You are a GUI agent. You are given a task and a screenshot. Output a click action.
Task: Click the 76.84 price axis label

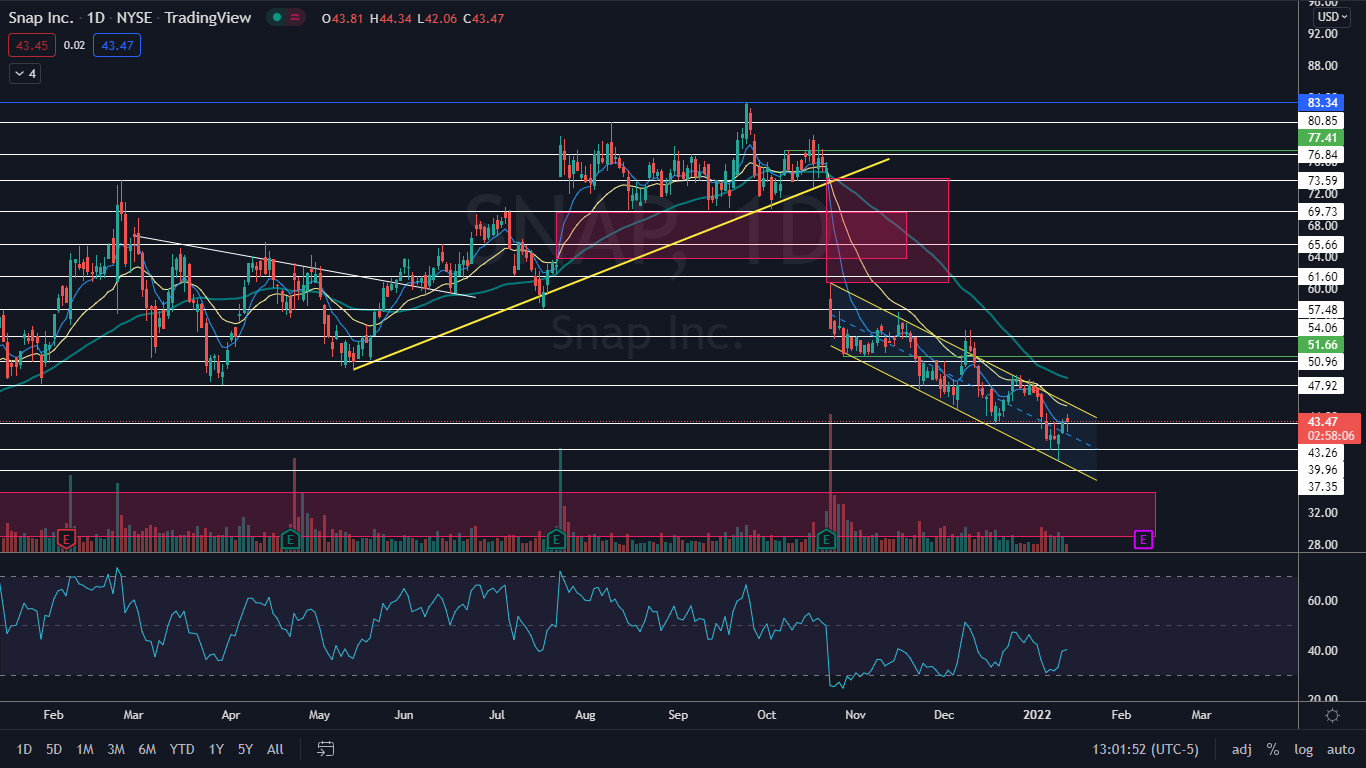[x=1322, y=155]
